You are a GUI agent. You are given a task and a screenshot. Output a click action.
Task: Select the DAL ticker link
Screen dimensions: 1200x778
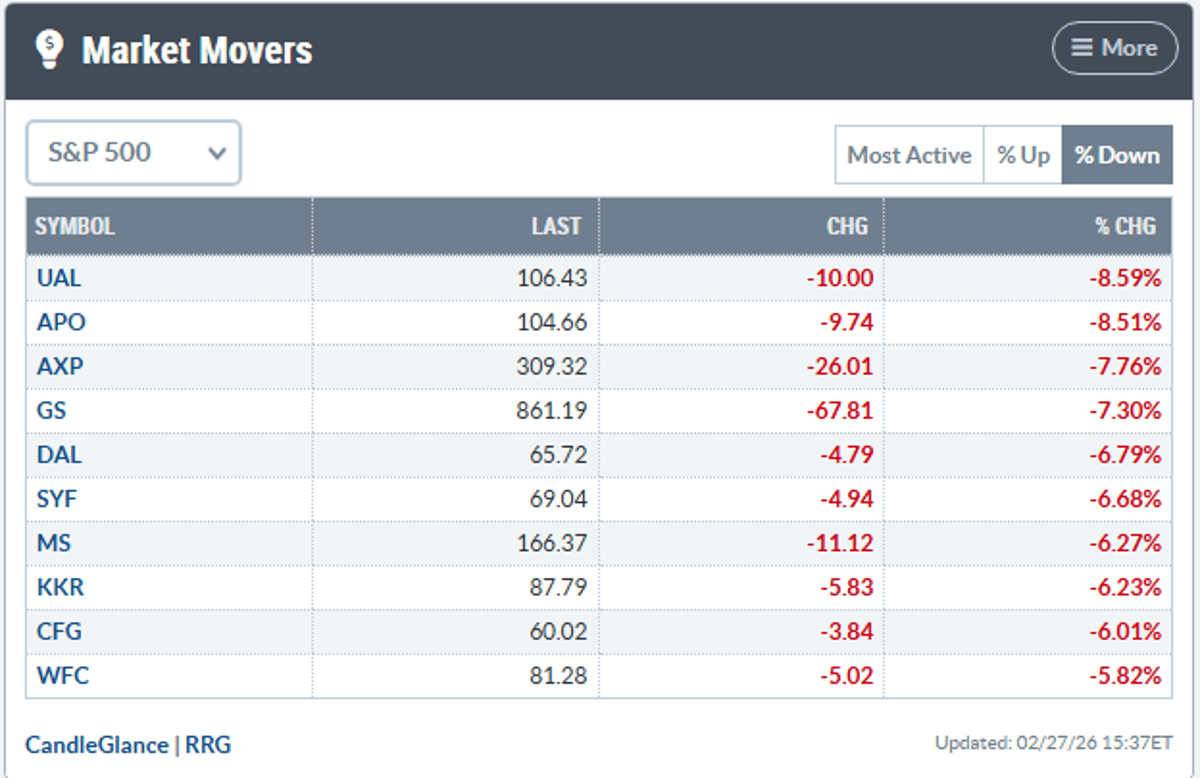pyautogui.click(x=59, y=454)
